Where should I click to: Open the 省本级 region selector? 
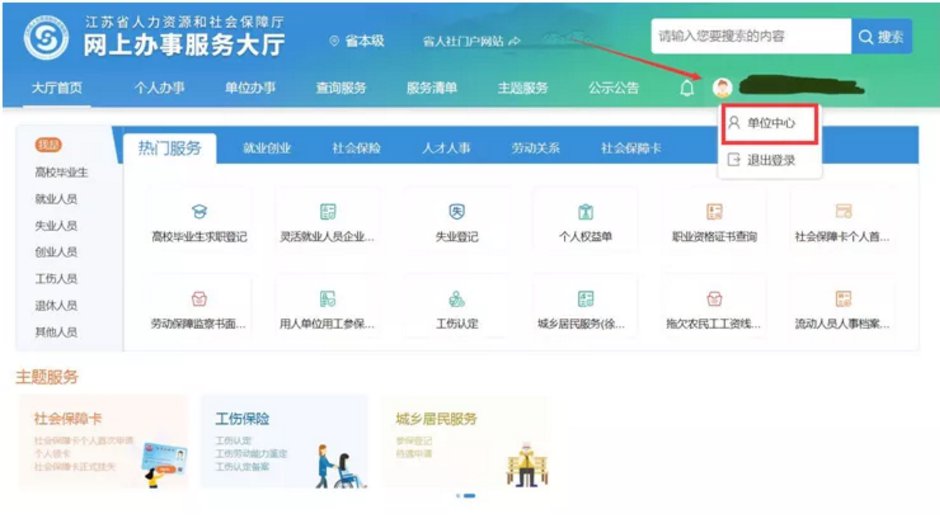[x=357, y=41]
